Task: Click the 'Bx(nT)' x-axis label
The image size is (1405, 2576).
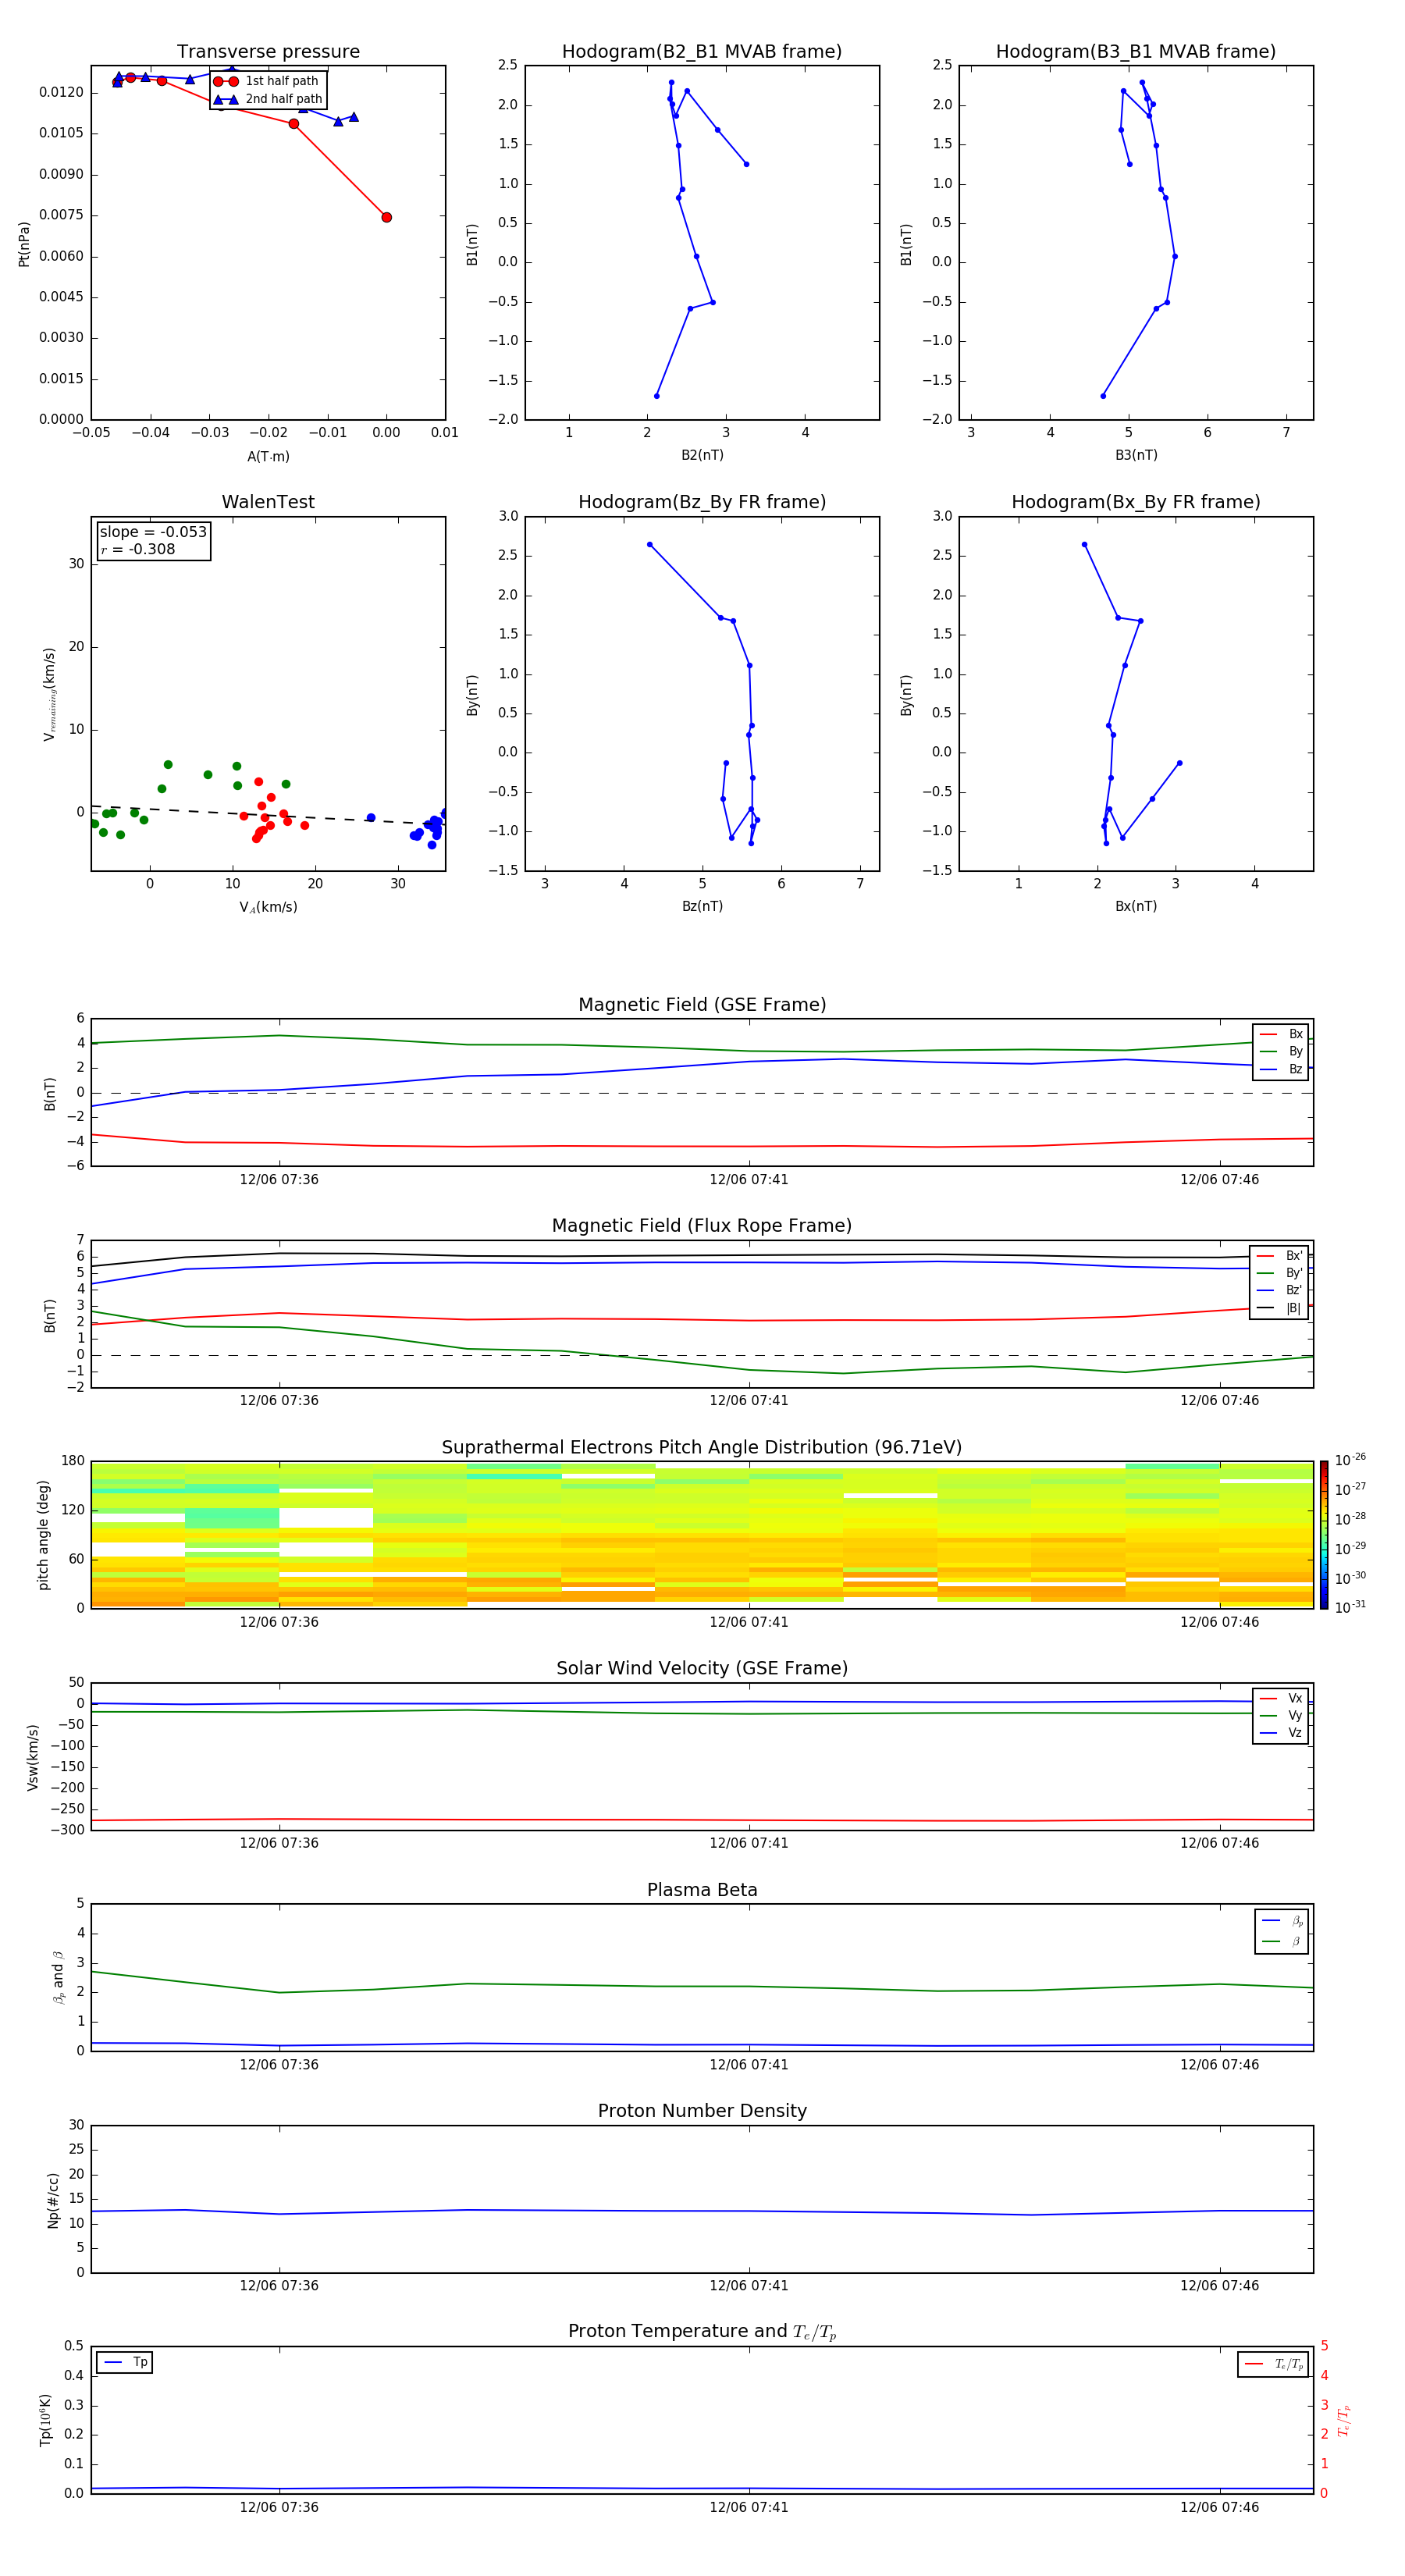Action: pyautogui.click(x=1136, y=907)
